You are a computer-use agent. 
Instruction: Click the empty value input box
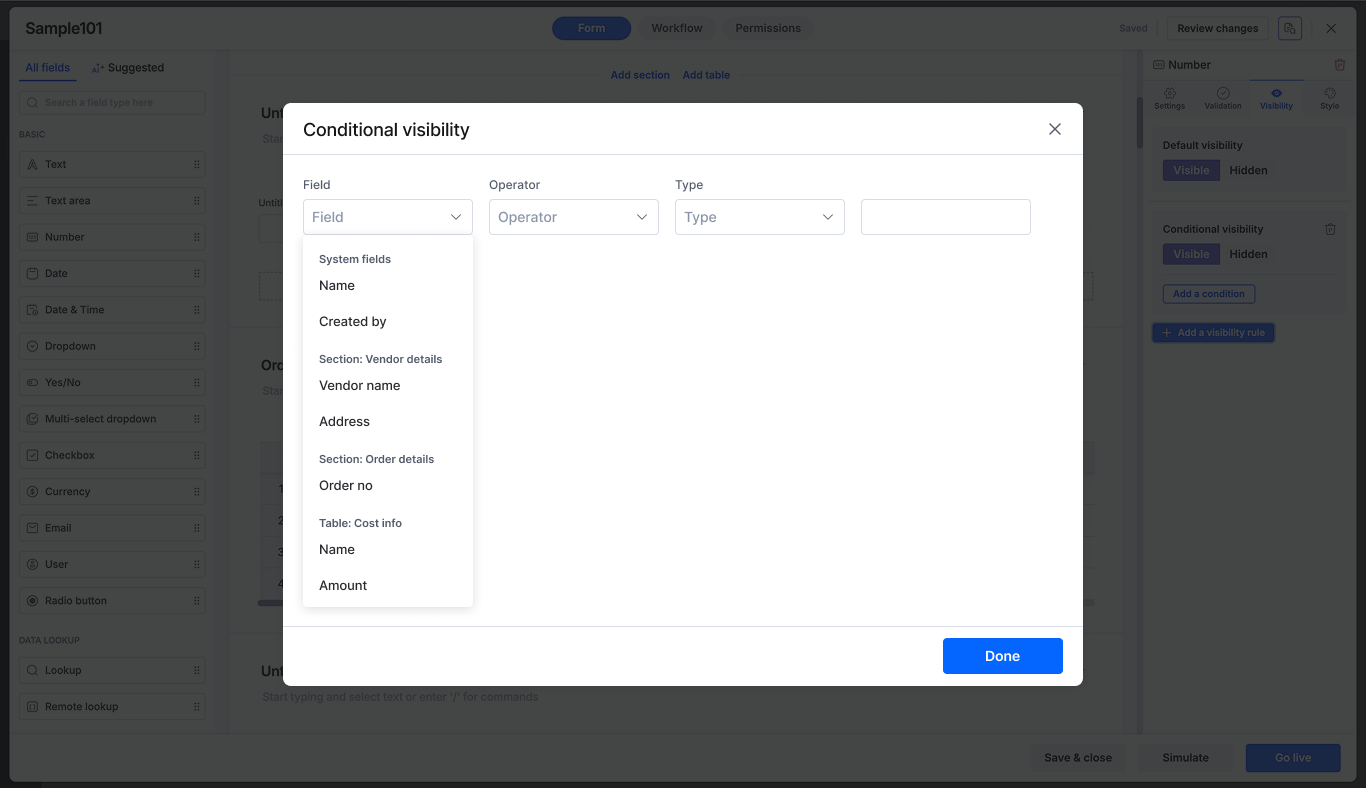(x=945, y=217)
